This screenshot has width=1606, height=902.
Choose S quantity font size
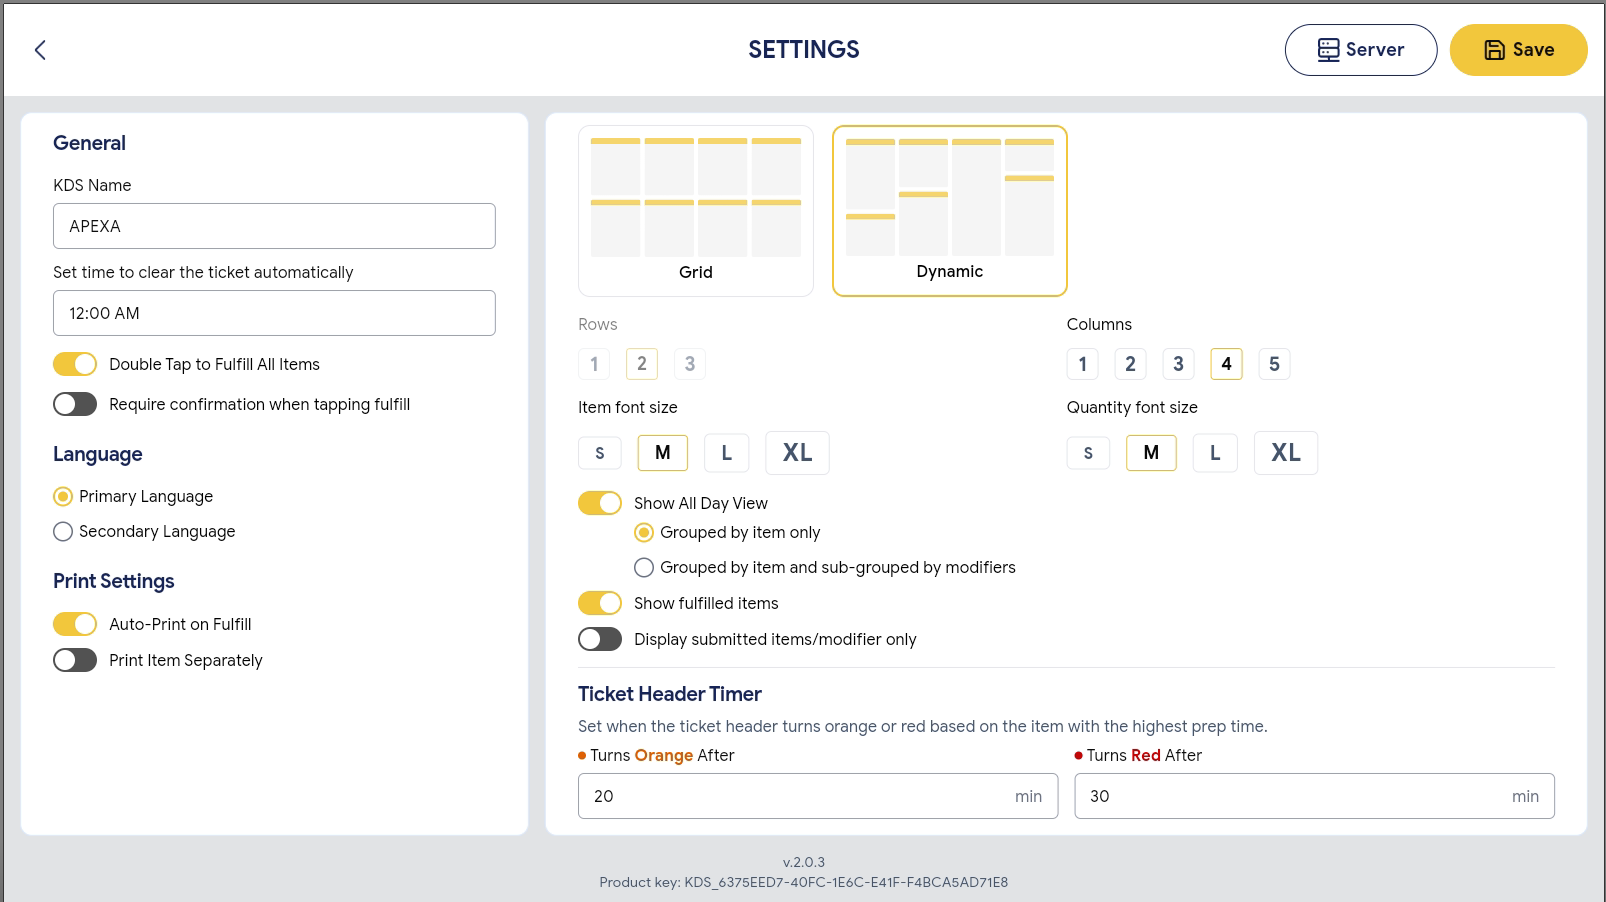click(1088, 453)
